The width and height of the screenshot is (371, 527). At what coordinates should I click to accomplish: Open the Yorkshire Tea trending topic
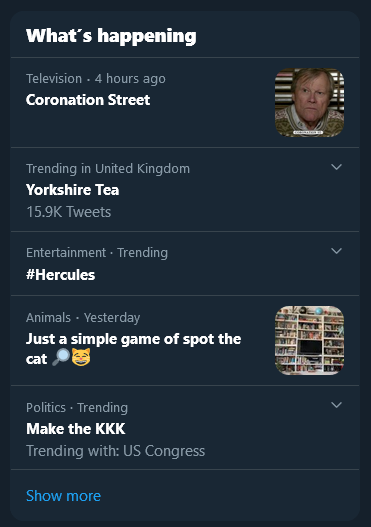point(73,190)
